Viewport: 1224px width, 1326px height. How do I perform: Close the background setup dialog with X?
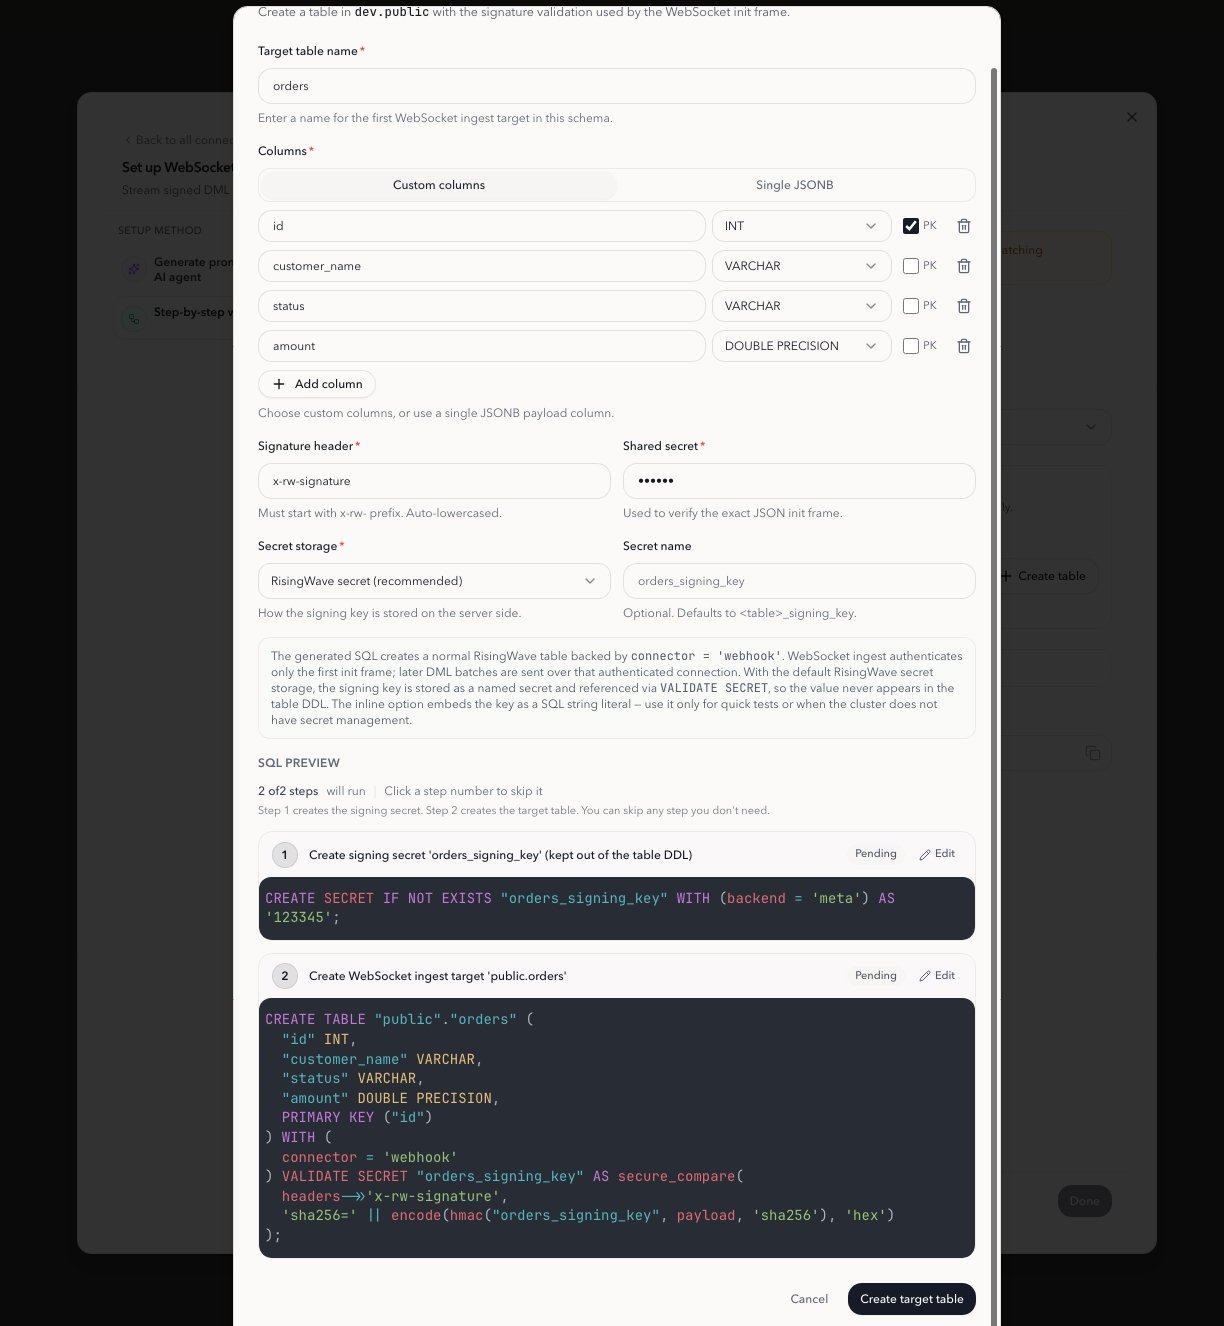click(x=1132, y=117)
